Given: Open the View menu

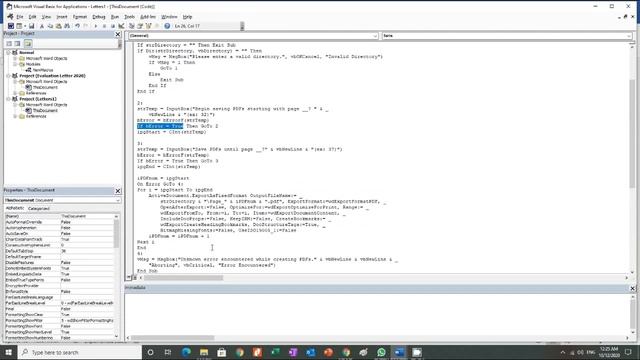Looking at the screenshot, I should [46, 17].
